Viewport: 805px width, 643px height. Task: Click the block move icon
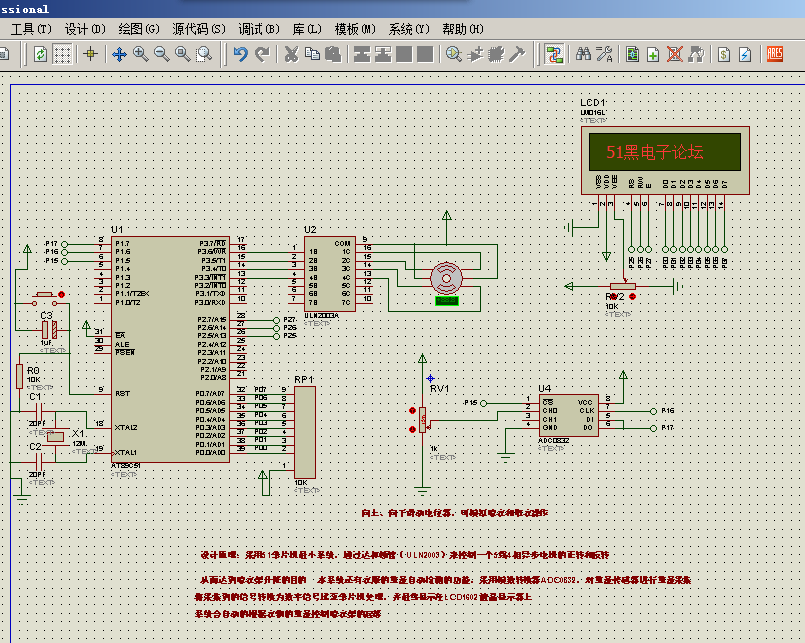[x=382, y=54]
